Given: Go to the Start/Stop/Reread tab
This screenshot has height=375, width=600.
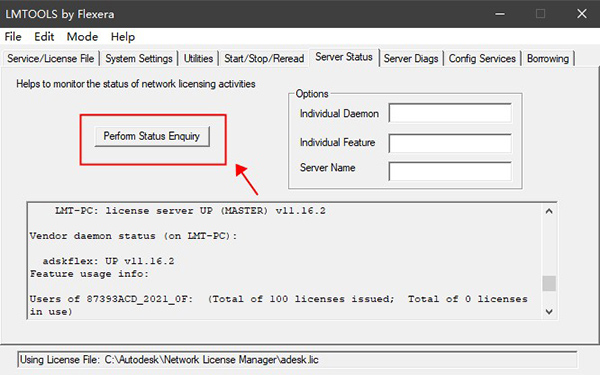Looking at the screenshot, I should point(264,59).
